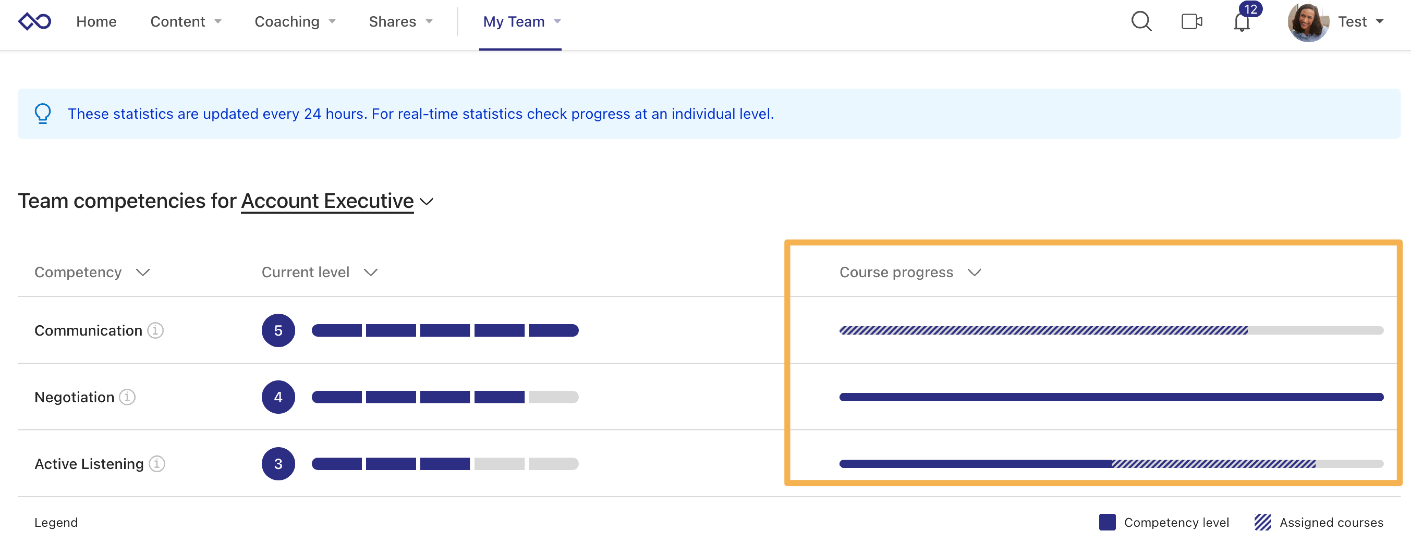Sort by the Competency column chevron
The height and width of the screenshot is (543, 1411).
(x=143, y=272)
